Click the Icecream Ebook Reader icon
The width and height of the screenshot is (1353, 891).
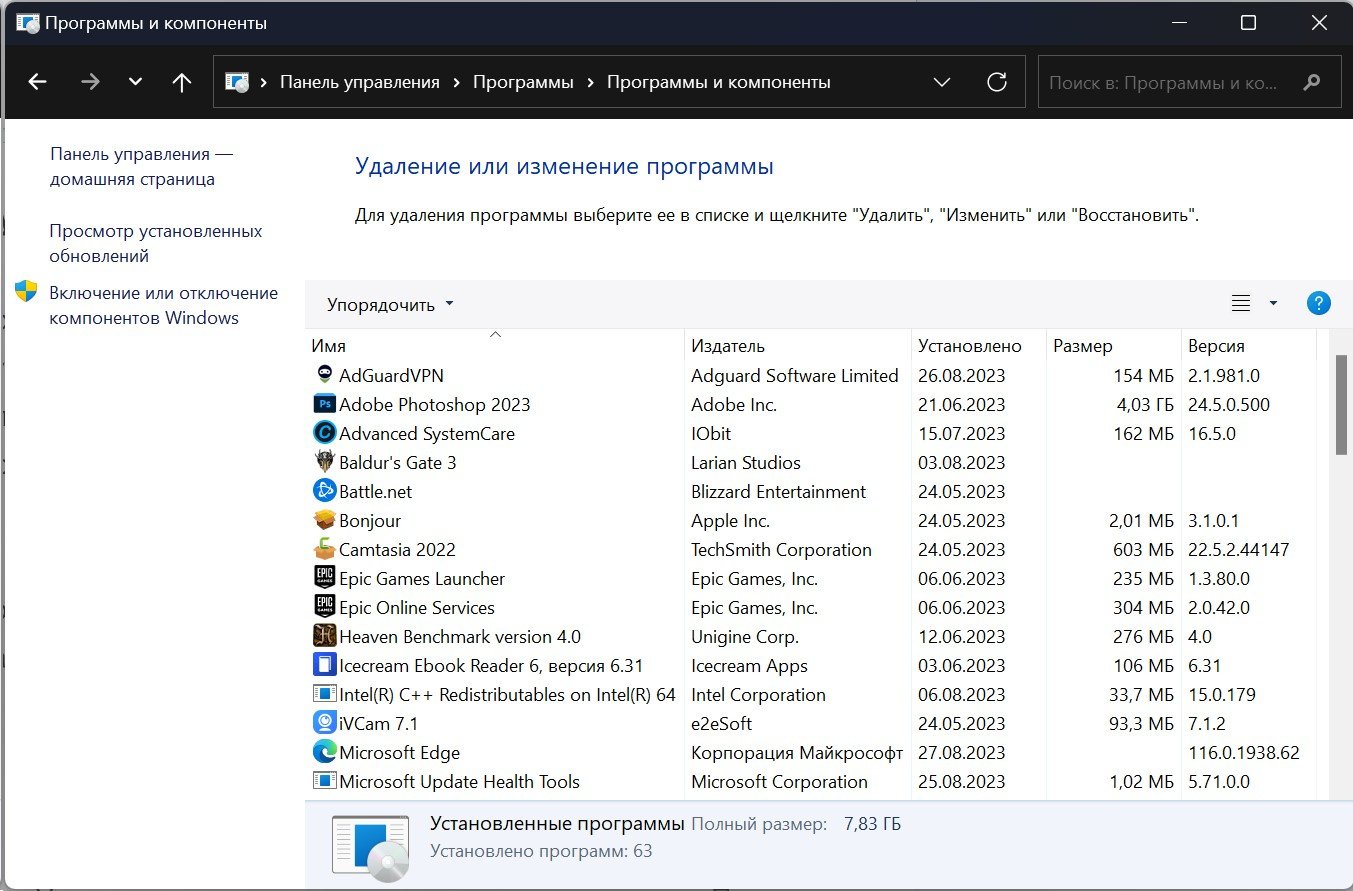click(324, 665)
